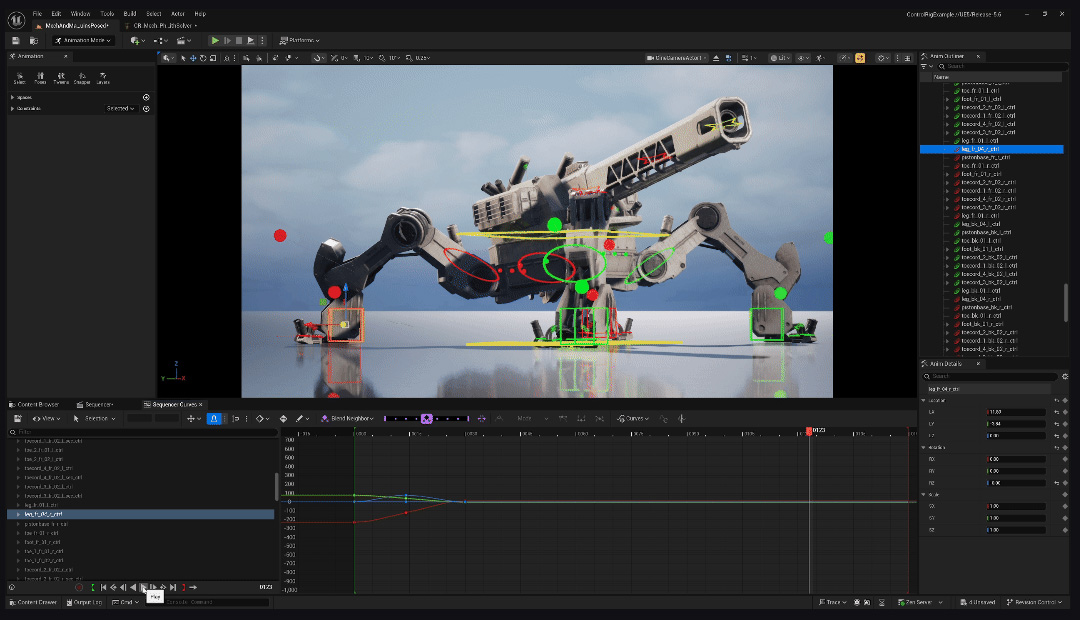Select the Poses tool in Animation panel

(x=40, y=77)
